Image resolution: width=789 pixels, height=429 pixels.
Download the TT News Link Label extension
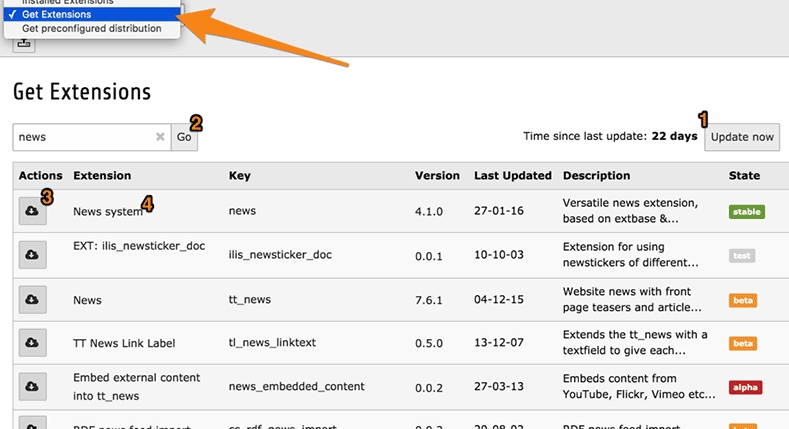click(x=32, y=343)
